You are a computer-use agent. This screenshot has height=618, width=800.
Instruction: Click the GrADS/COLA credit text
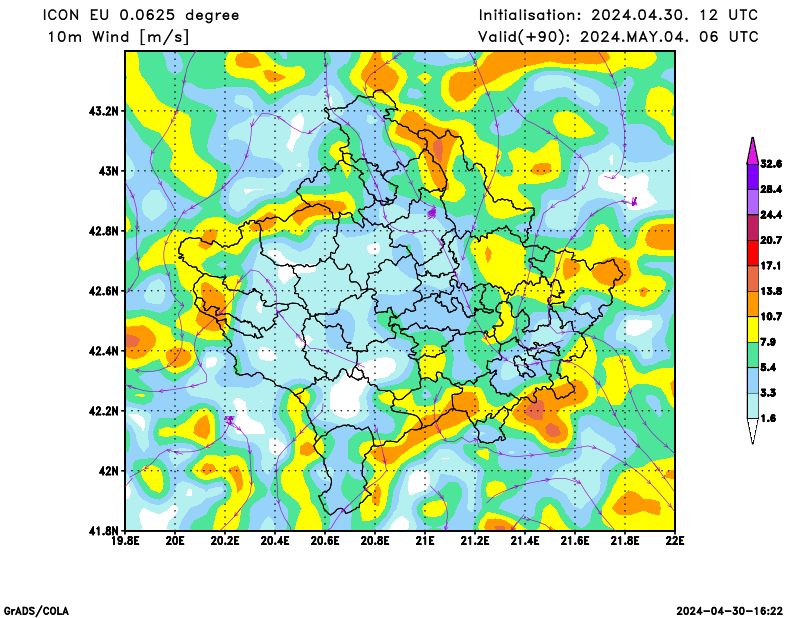(36, 611)
